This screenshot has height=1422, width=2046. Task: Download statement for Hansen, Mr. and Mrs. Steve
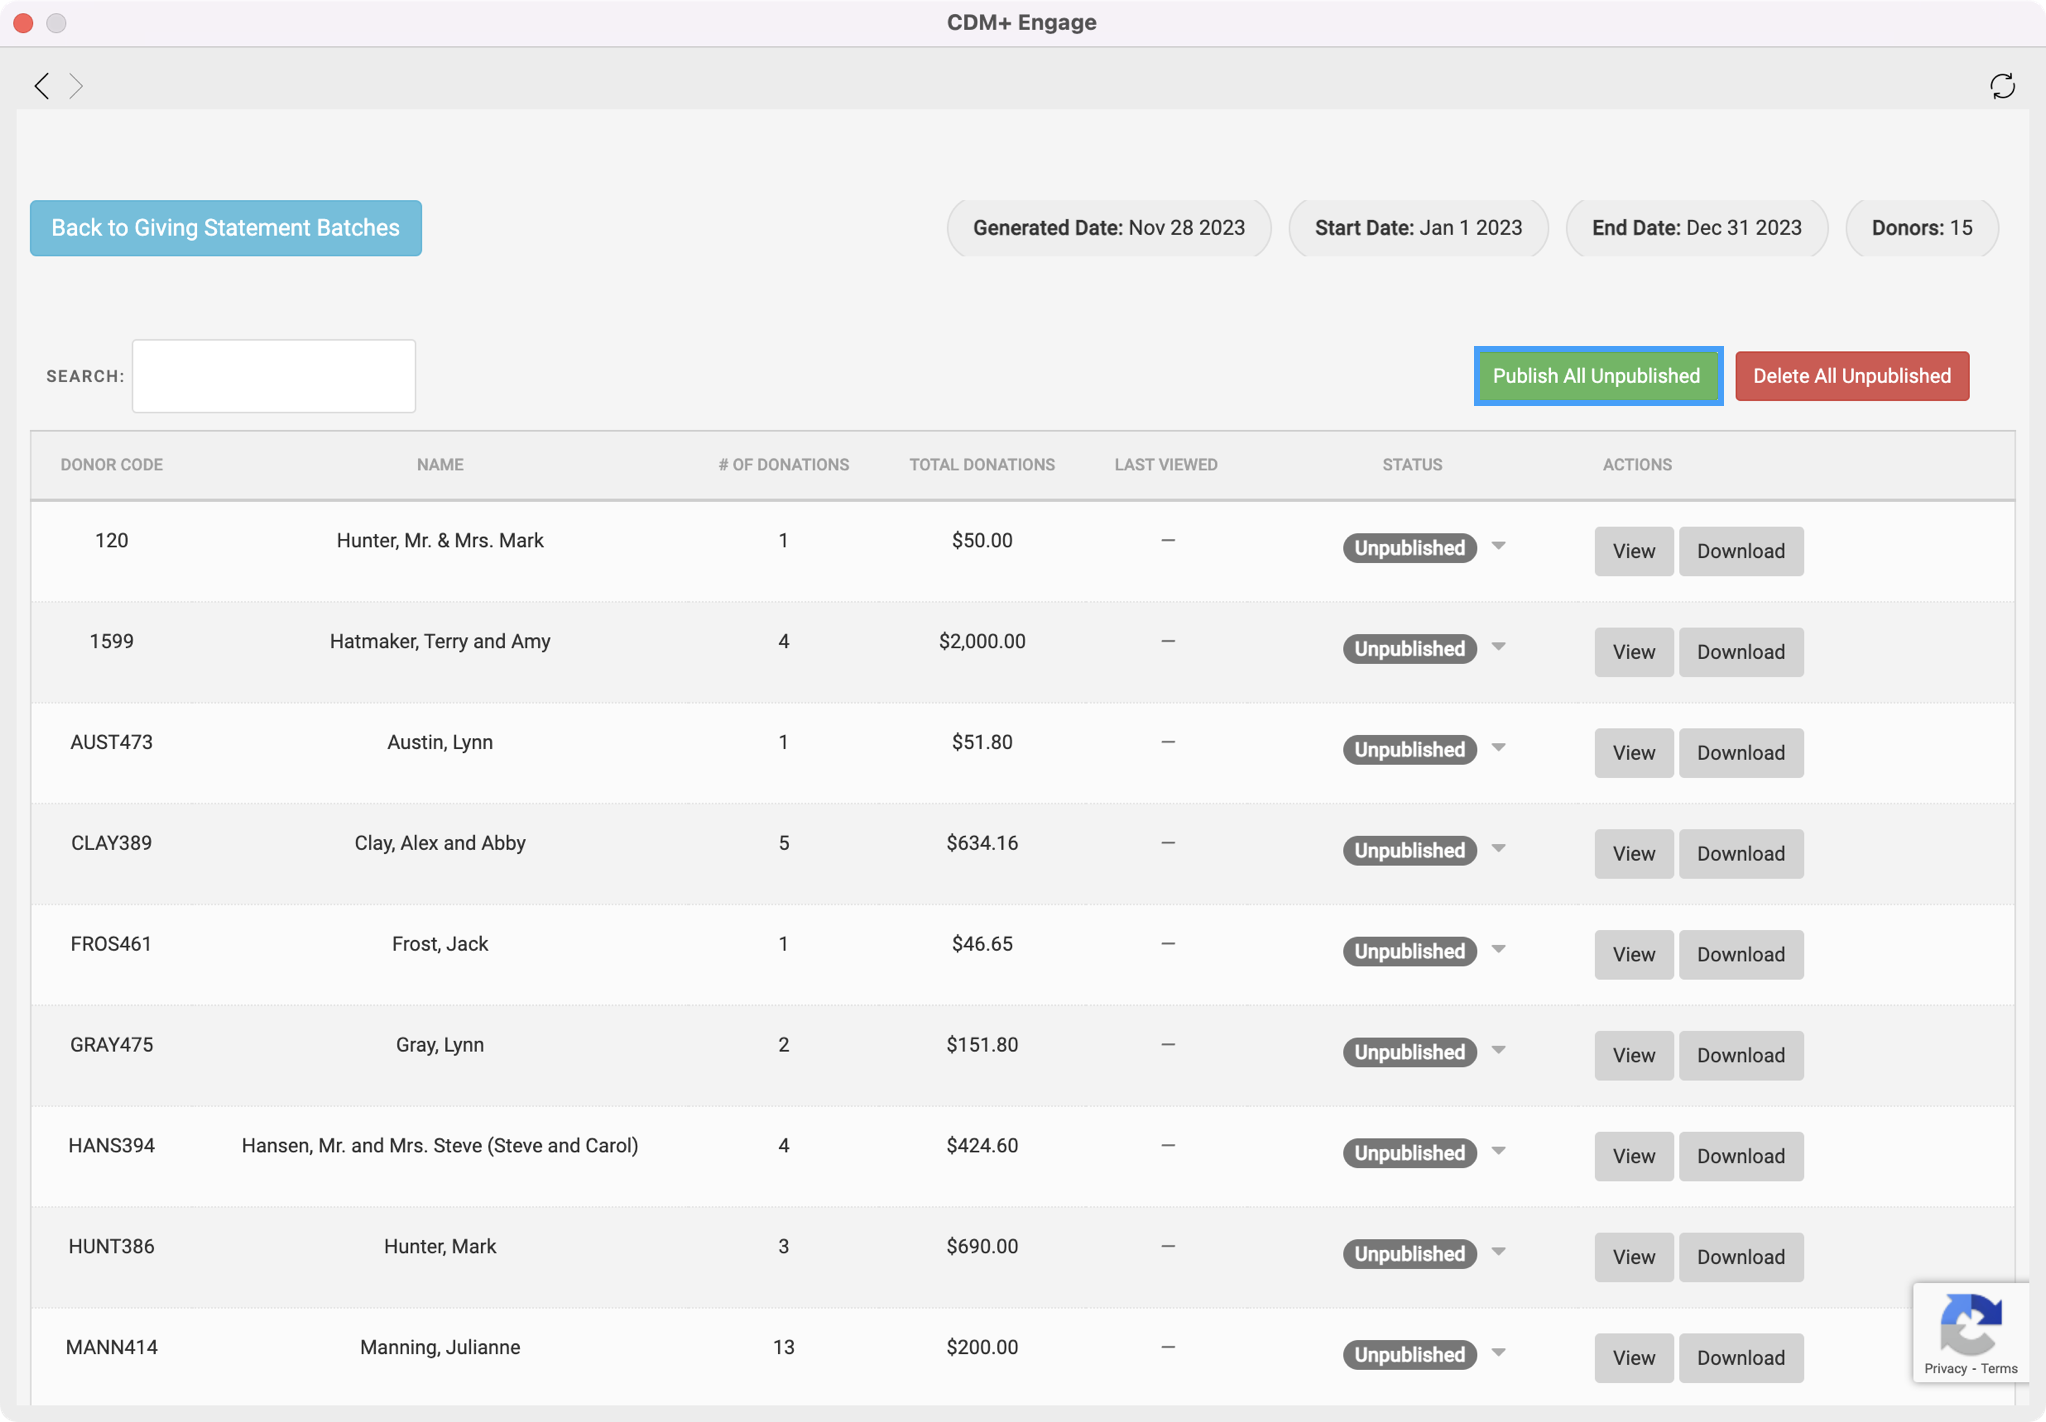pyautogui.click(x=1740, y=1156)
